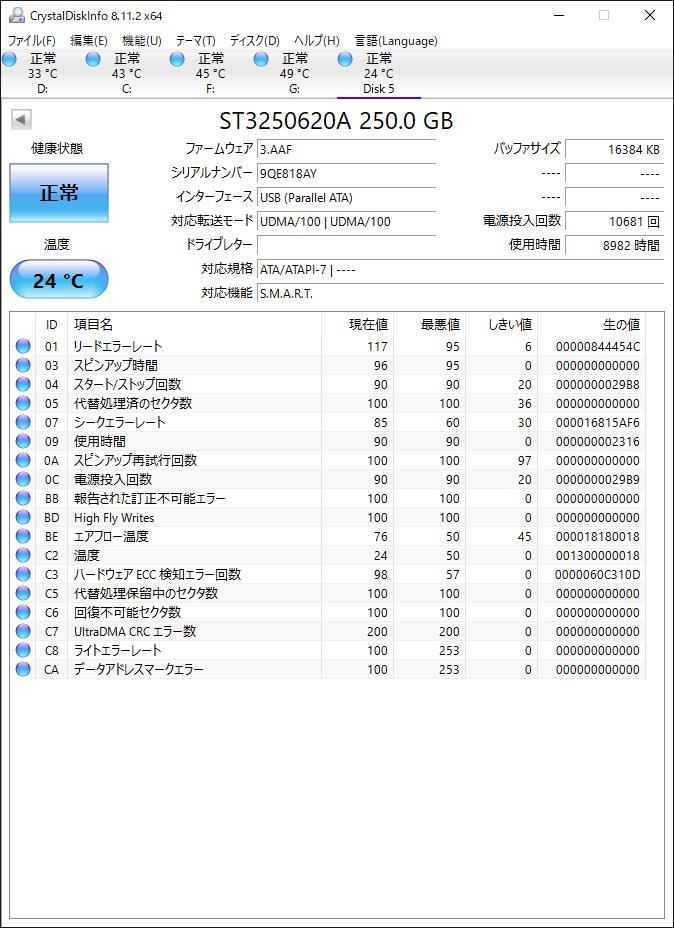Click the serial number field 9QE818AY

[347, 173]
